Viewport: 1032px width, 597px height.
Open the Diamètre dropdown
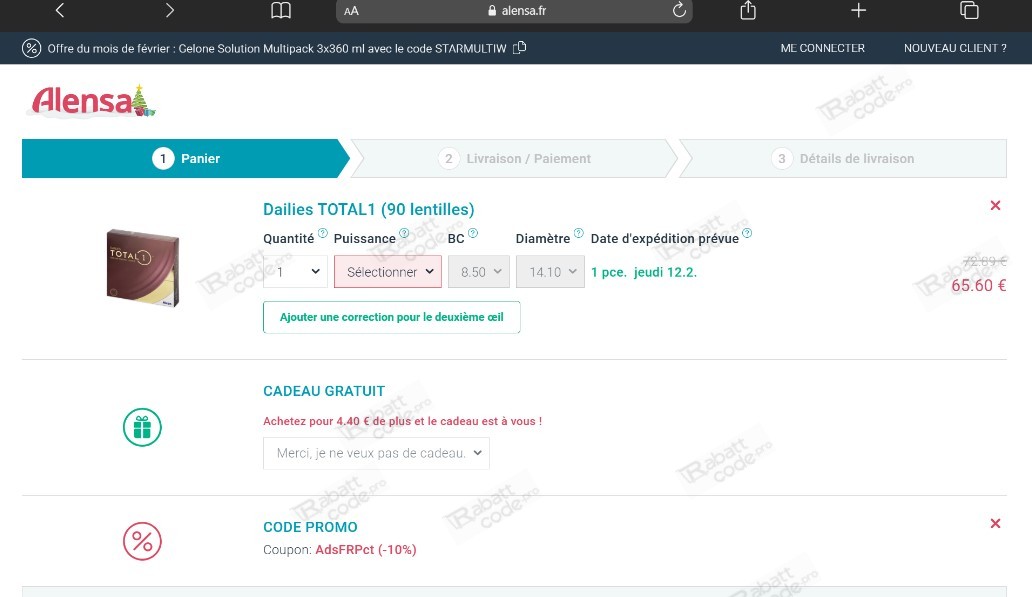(550, 271)
